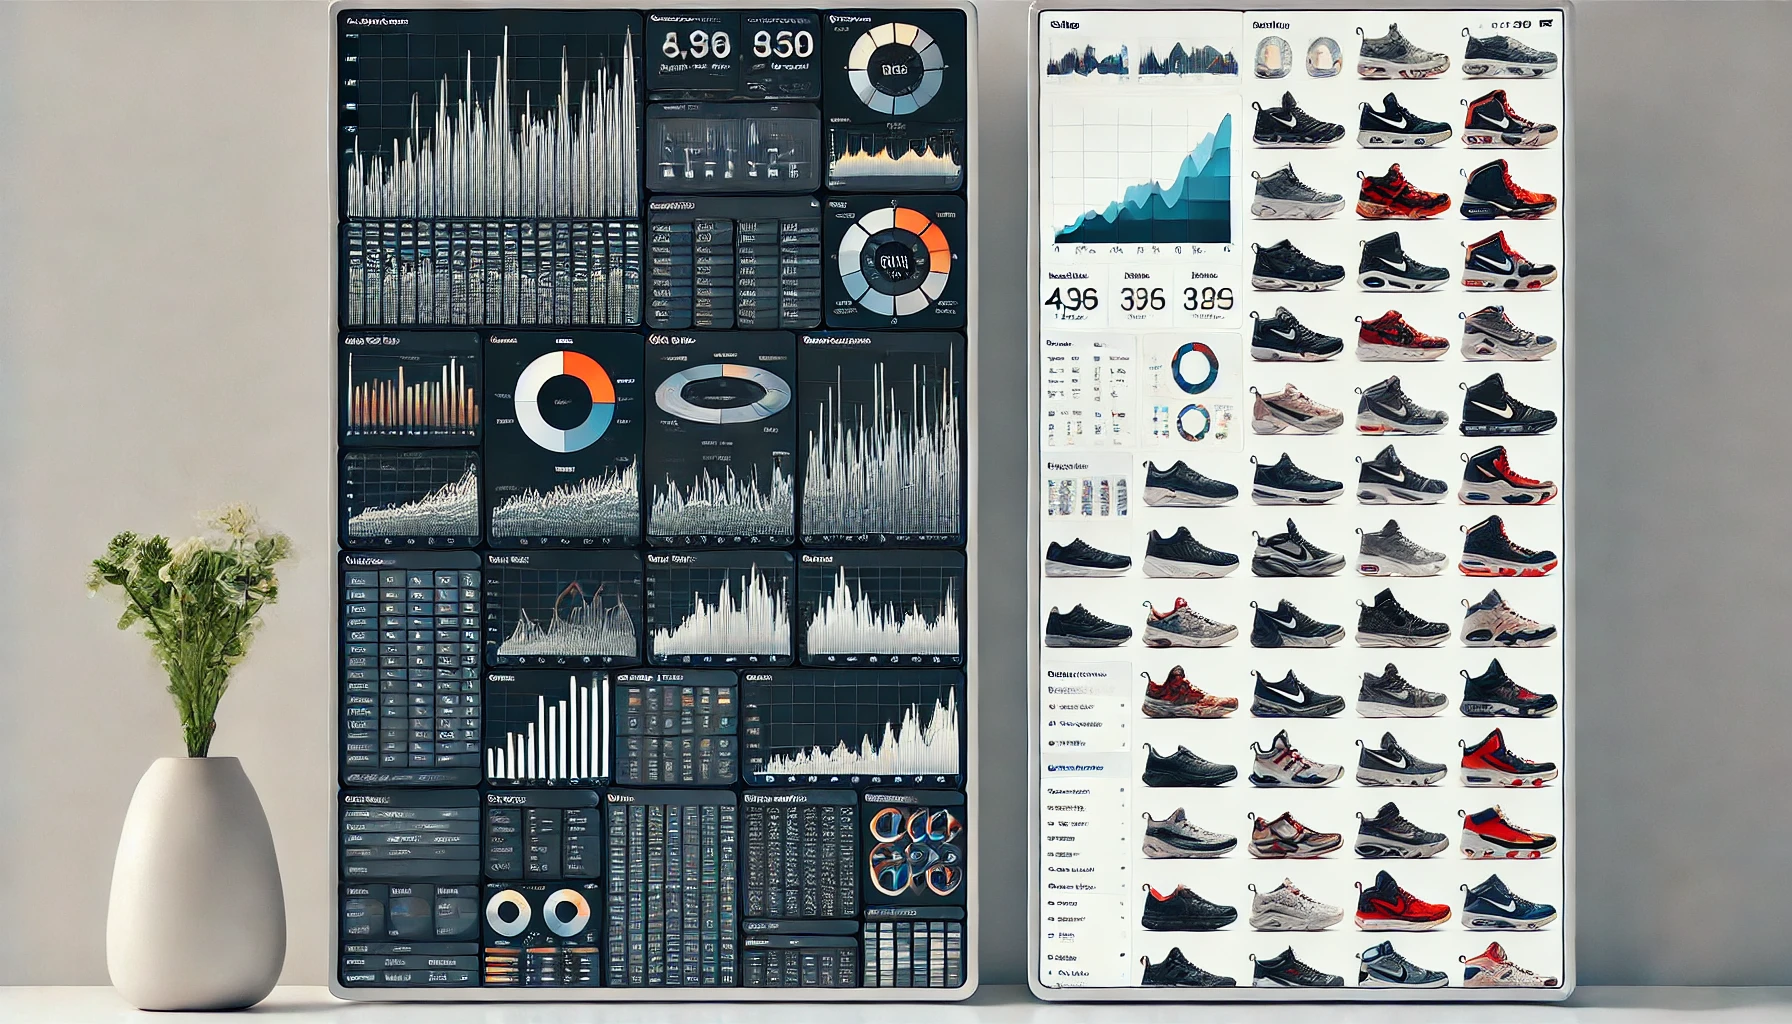
Task: Click the left mini skyline chart in white panel
Action: point(1087,59)
